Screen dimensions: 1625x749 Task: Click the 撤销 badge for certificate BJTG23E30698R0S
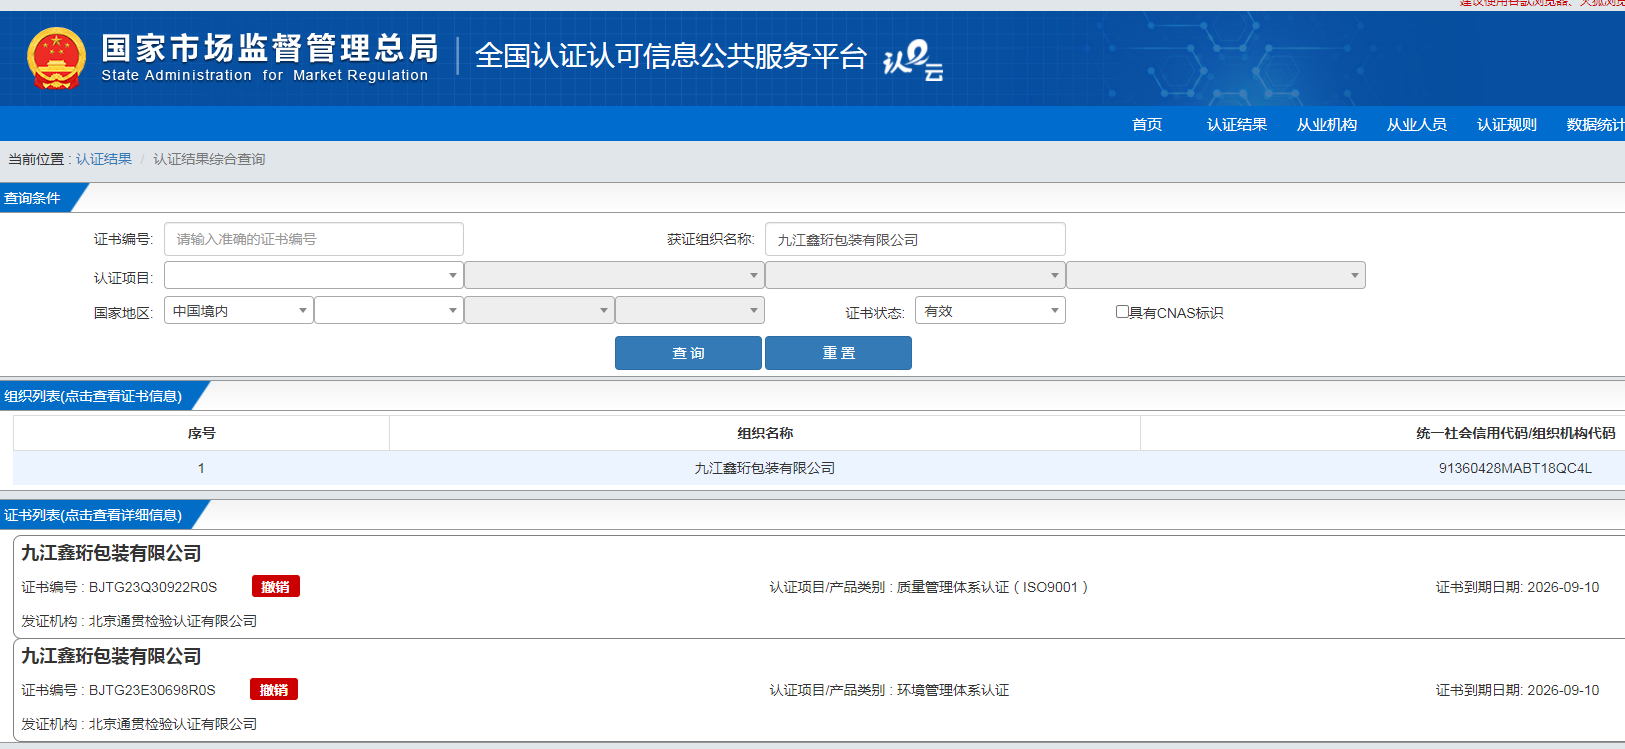pyautogui.click(x=274, y=690)
